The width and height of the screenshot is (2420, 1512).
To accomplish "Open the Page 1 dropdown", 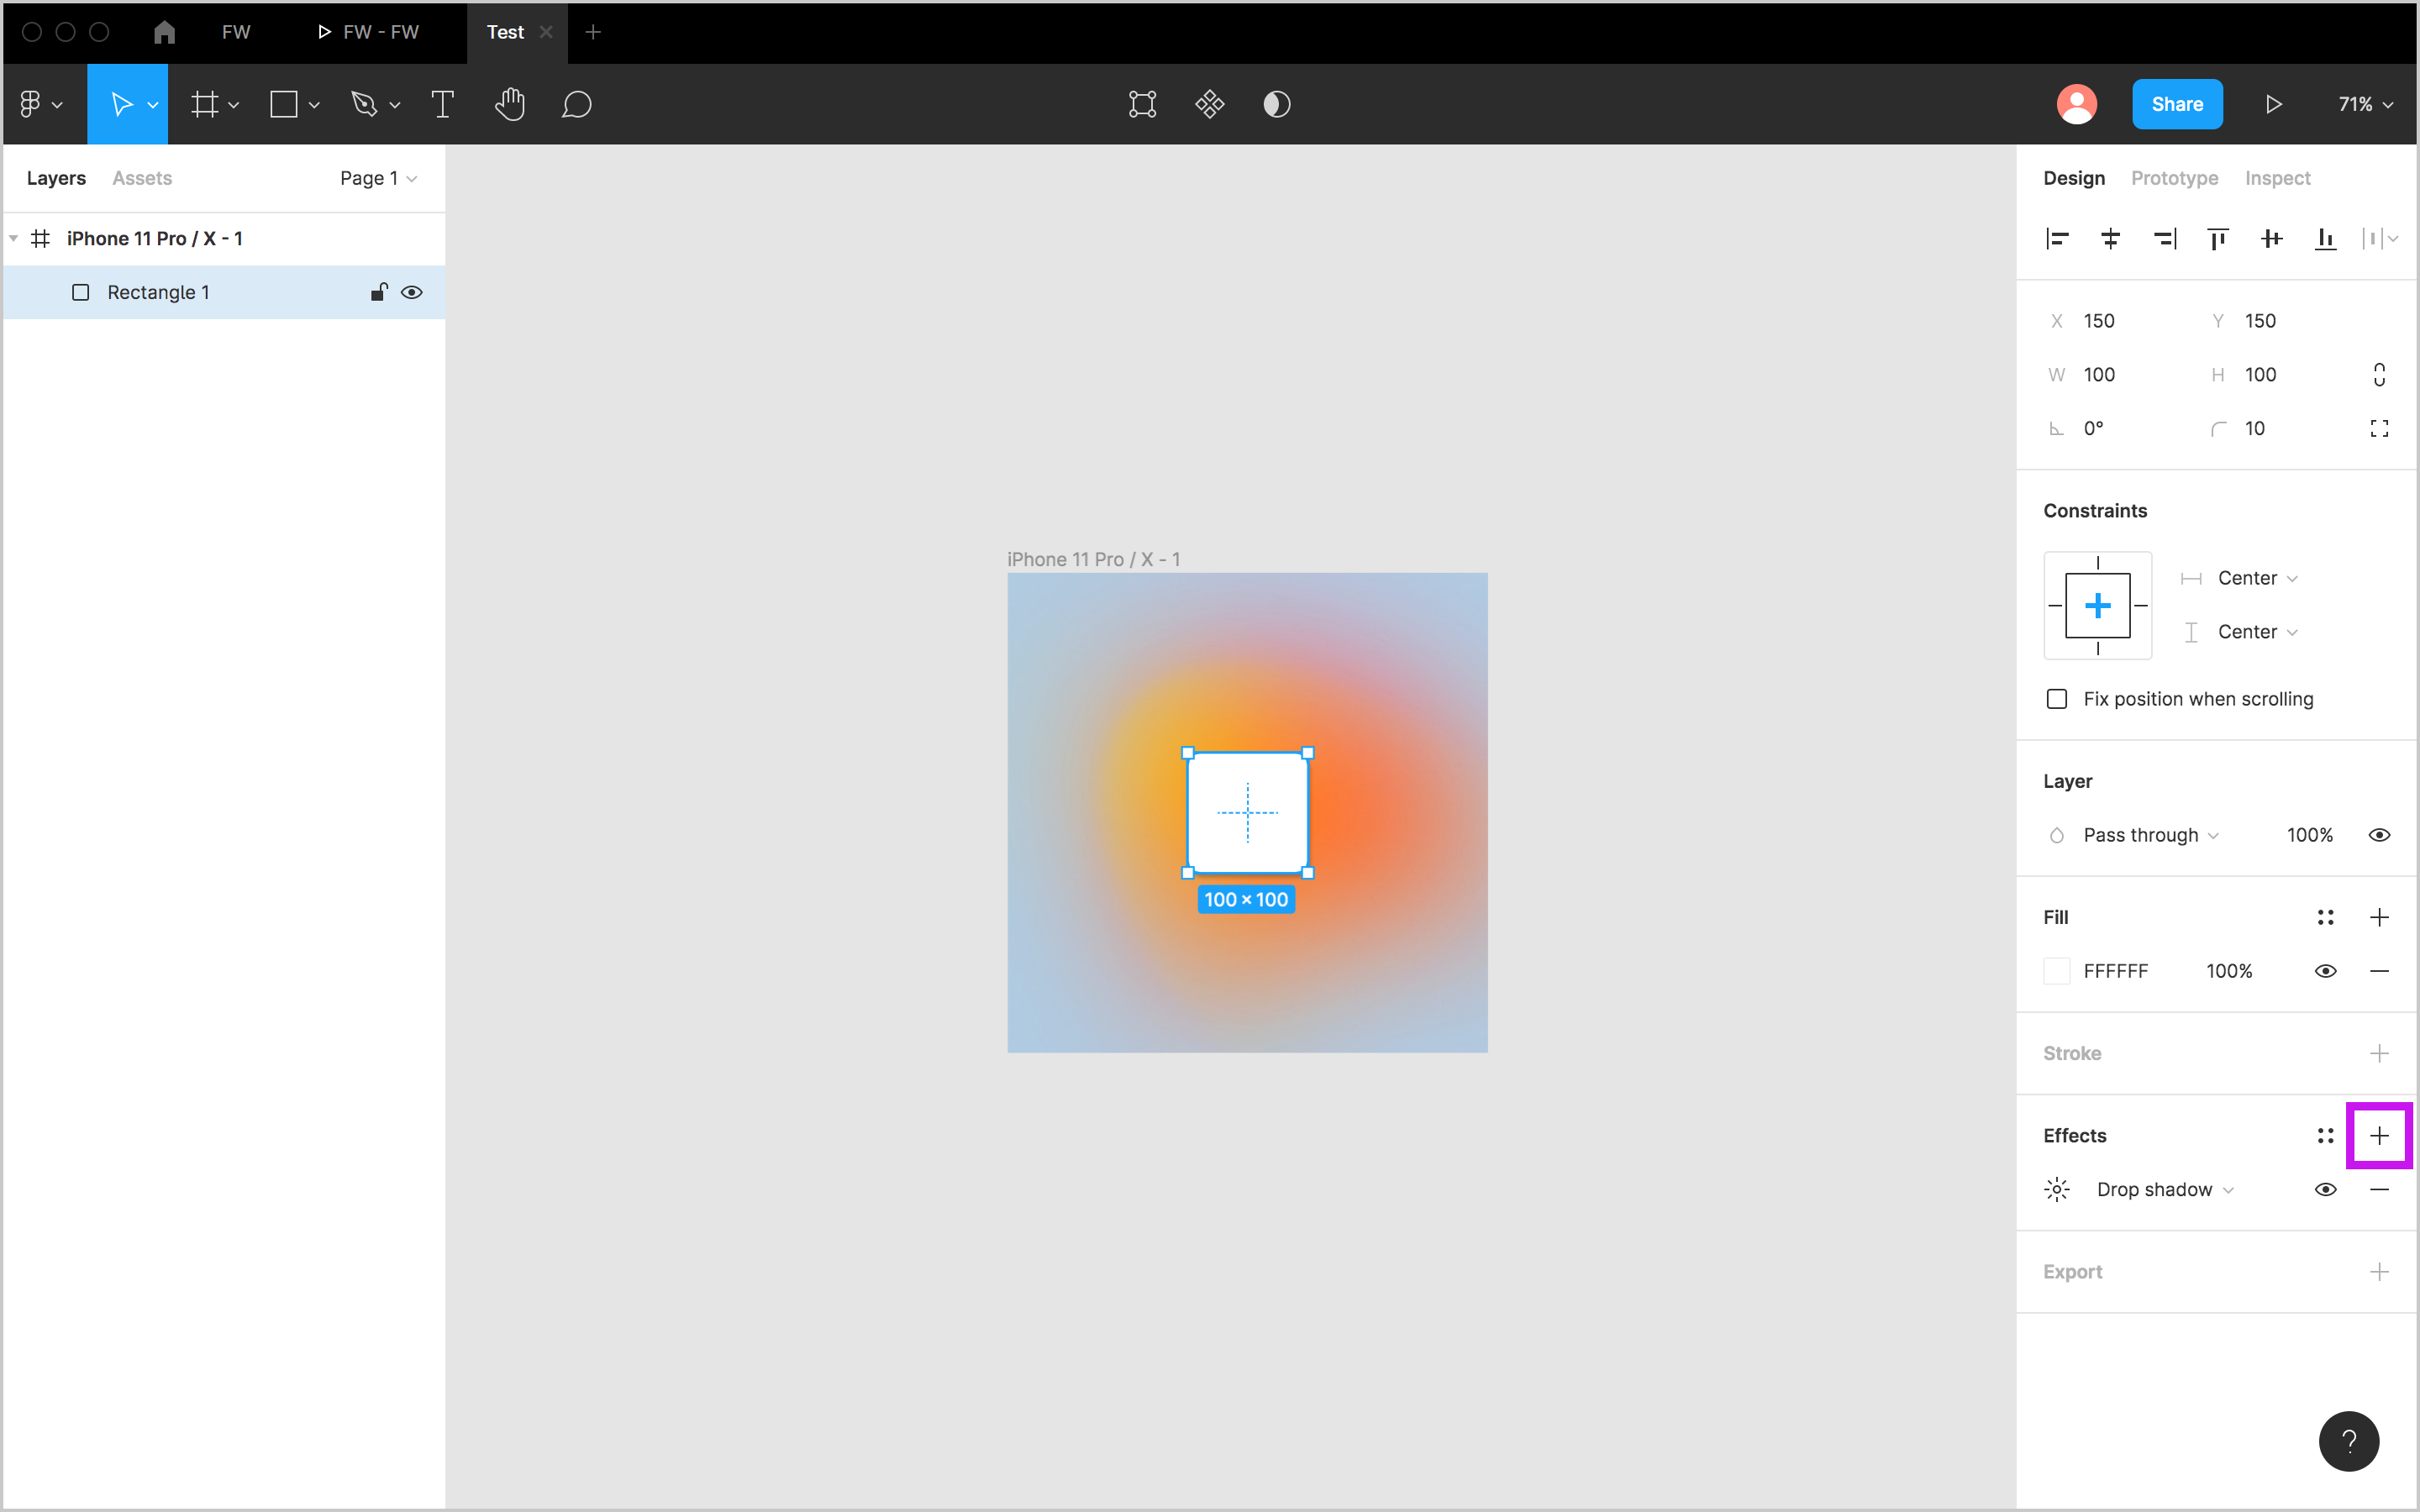I will [x=377, y=178].
